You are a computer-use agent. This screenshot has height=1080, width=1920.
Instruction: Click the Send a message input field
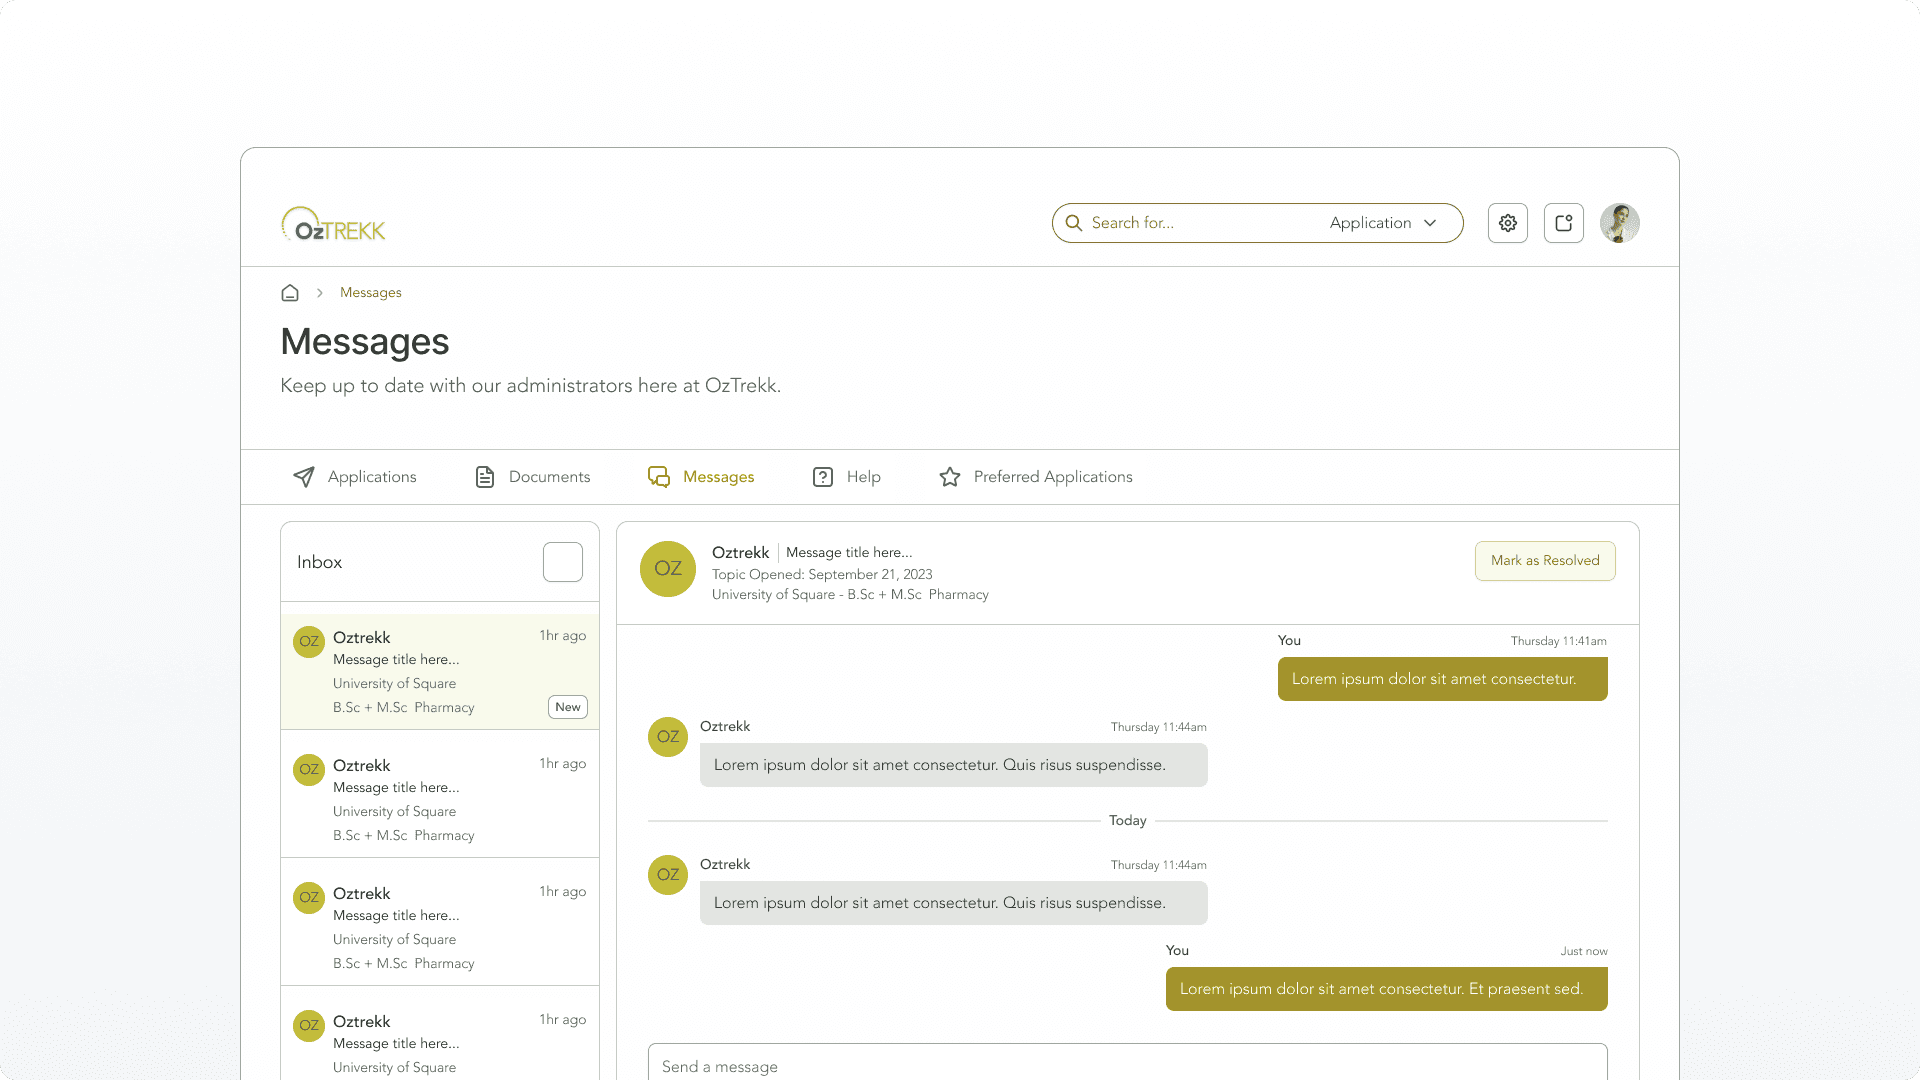coord(1126,1064)
